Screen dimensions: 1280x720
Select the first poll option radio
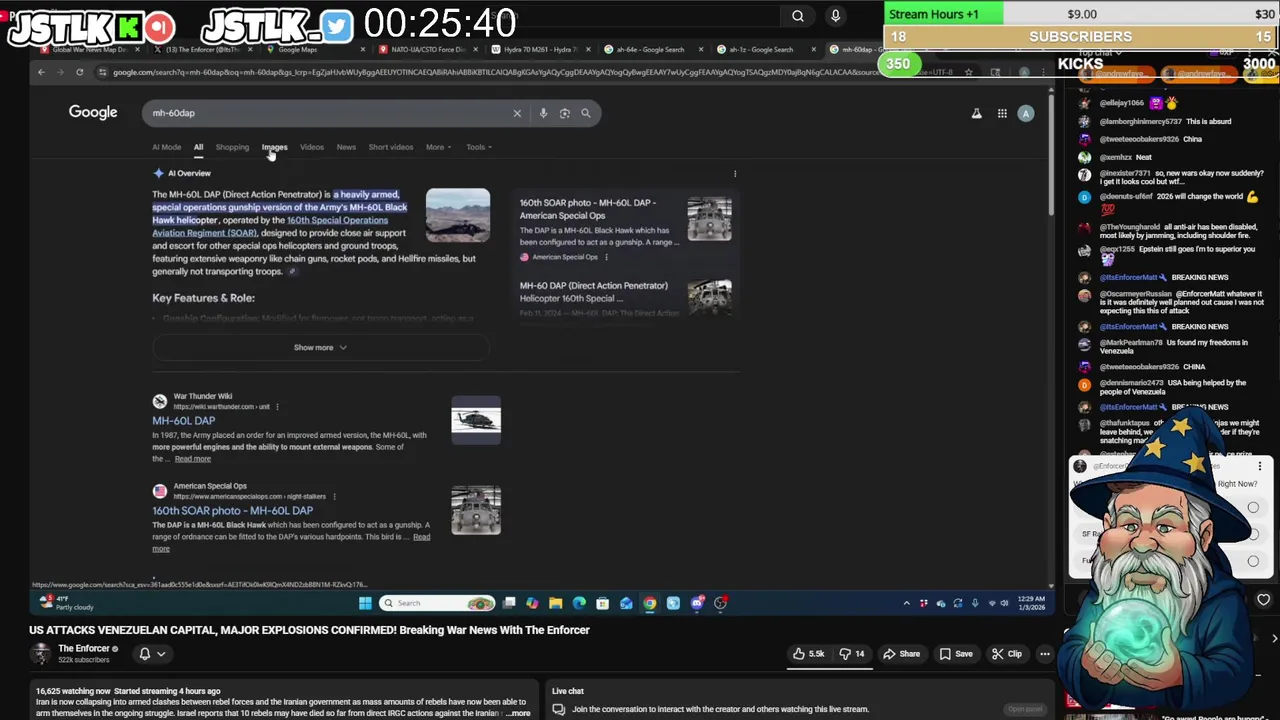click(x=1253, y=508)
